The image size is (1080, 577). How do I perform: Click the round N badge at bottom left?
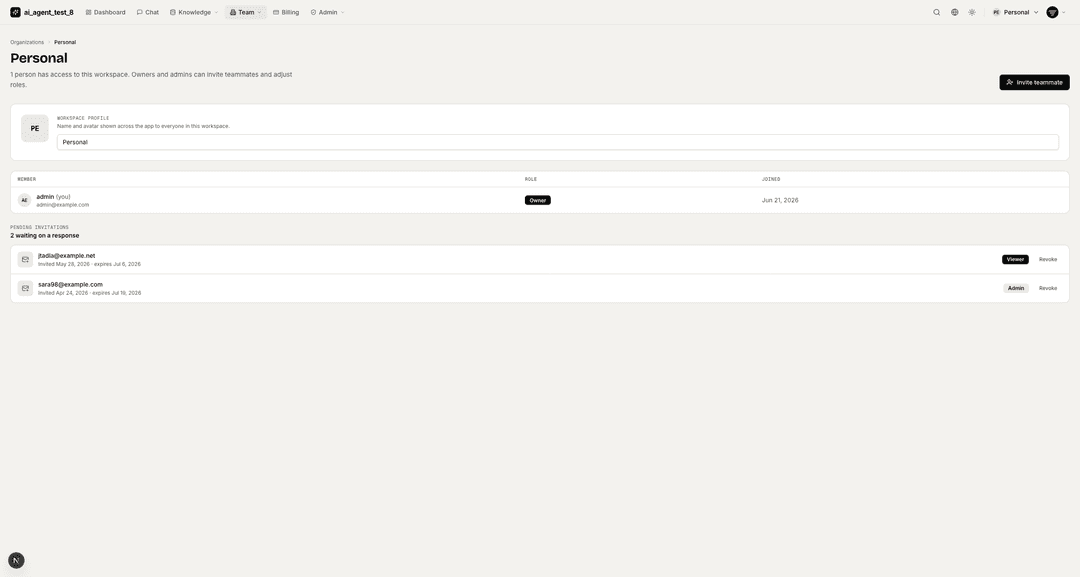coord(16,560)
